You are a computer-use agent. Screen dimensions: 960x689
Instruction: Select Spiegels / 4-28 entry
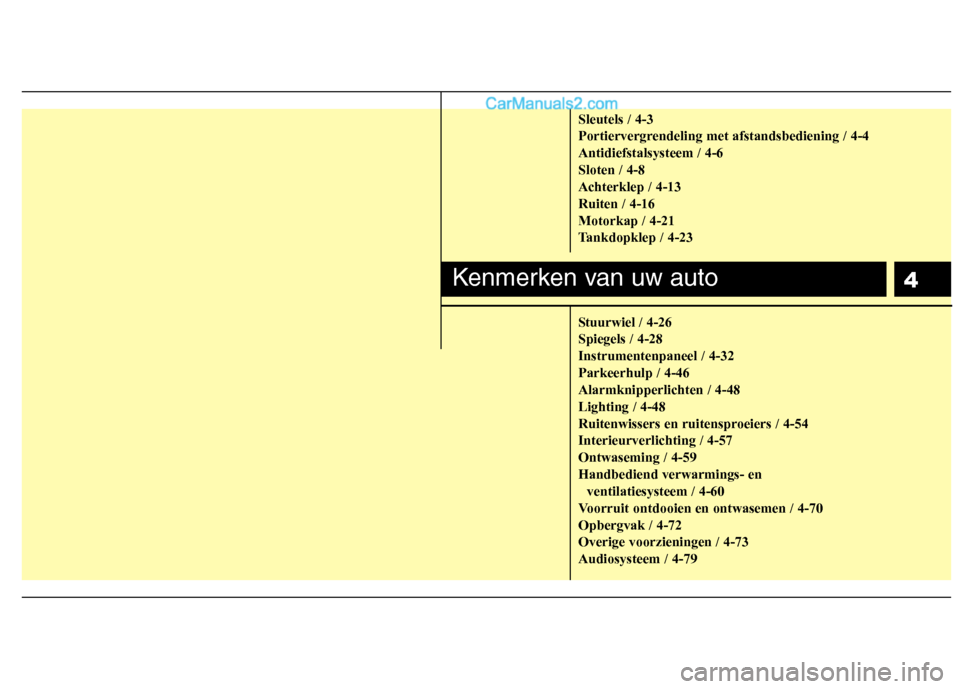pos(620,339)
